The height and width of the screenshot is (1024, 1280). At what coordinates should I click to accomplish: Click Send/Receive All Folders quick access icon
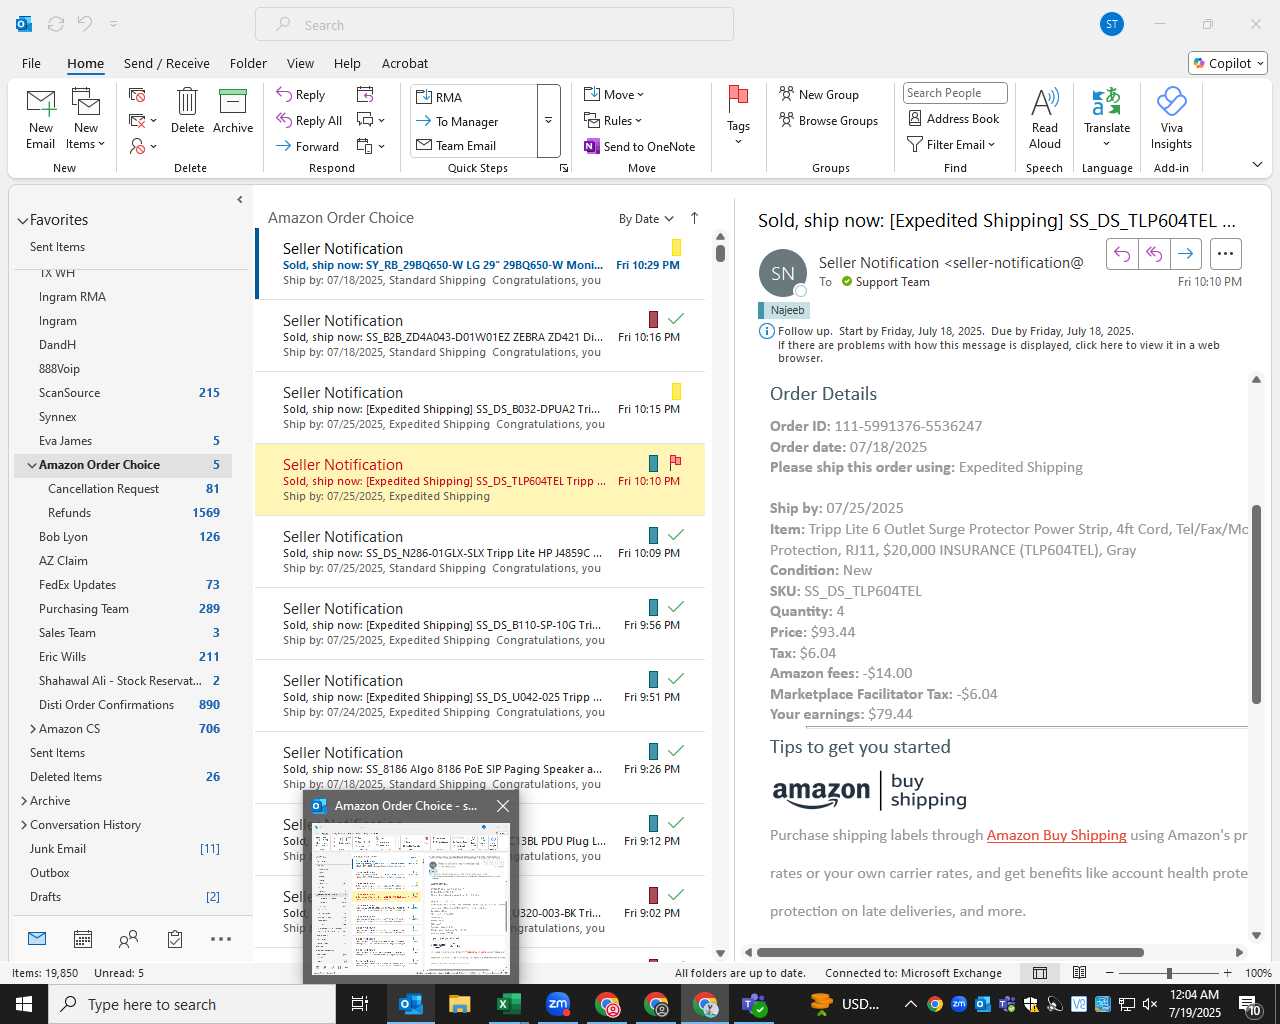pos(56,24)
